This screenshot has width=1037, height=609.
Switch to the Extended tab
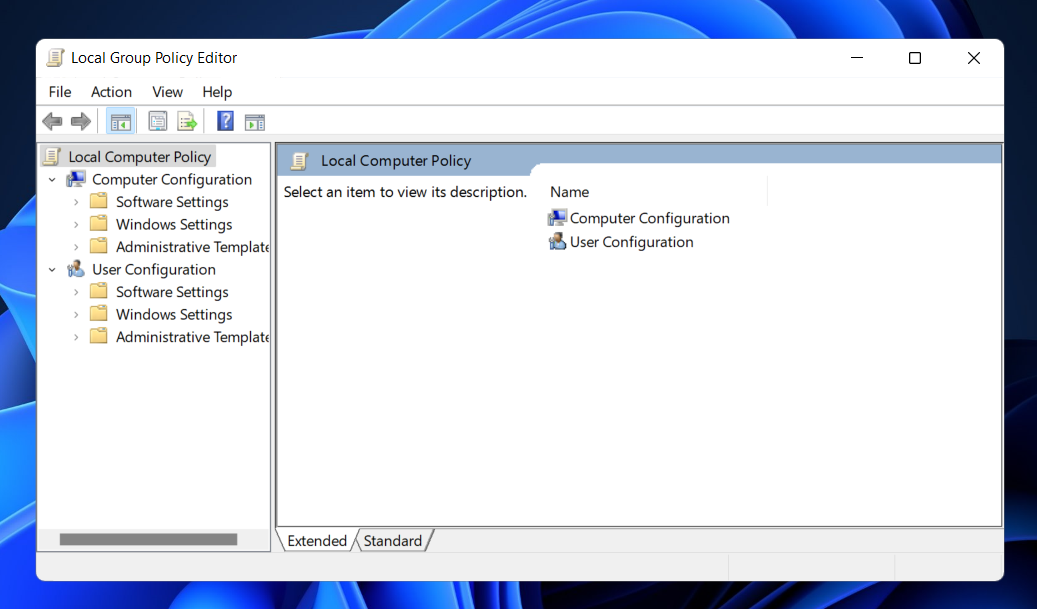pyautogui.click(x=315, y=540)
